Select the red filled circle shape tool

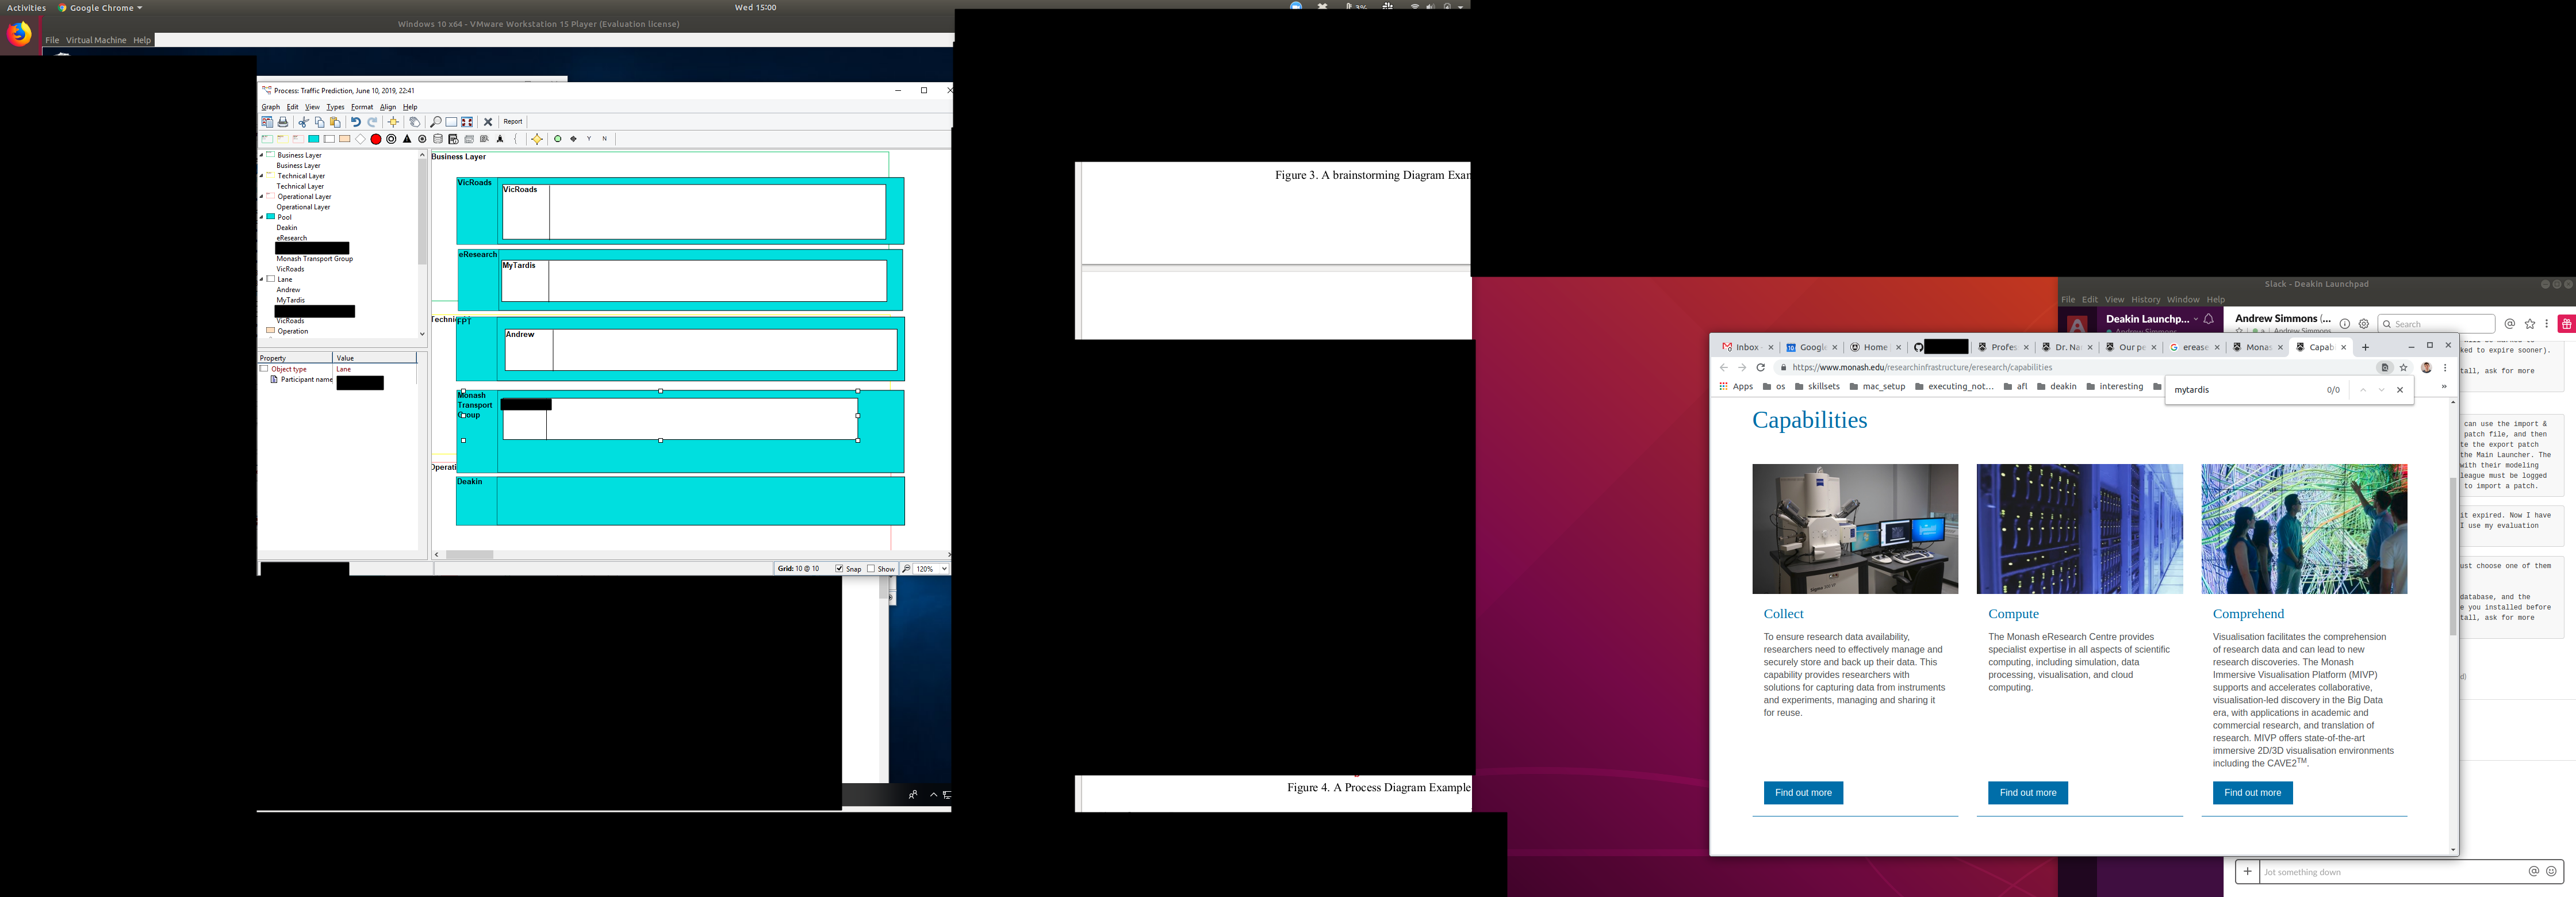pos(376,139)
